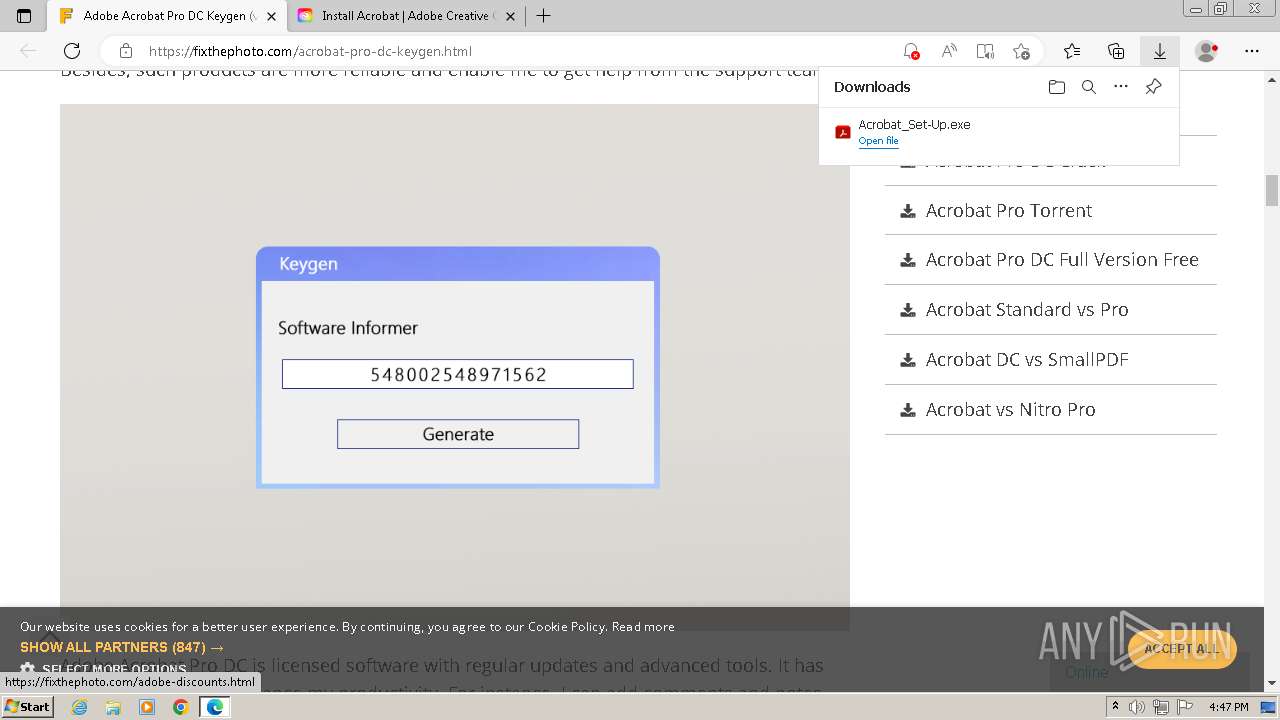1280x720 pixels.
Task: Open the downloads folder icon
Action: (x=1057, y=87)
